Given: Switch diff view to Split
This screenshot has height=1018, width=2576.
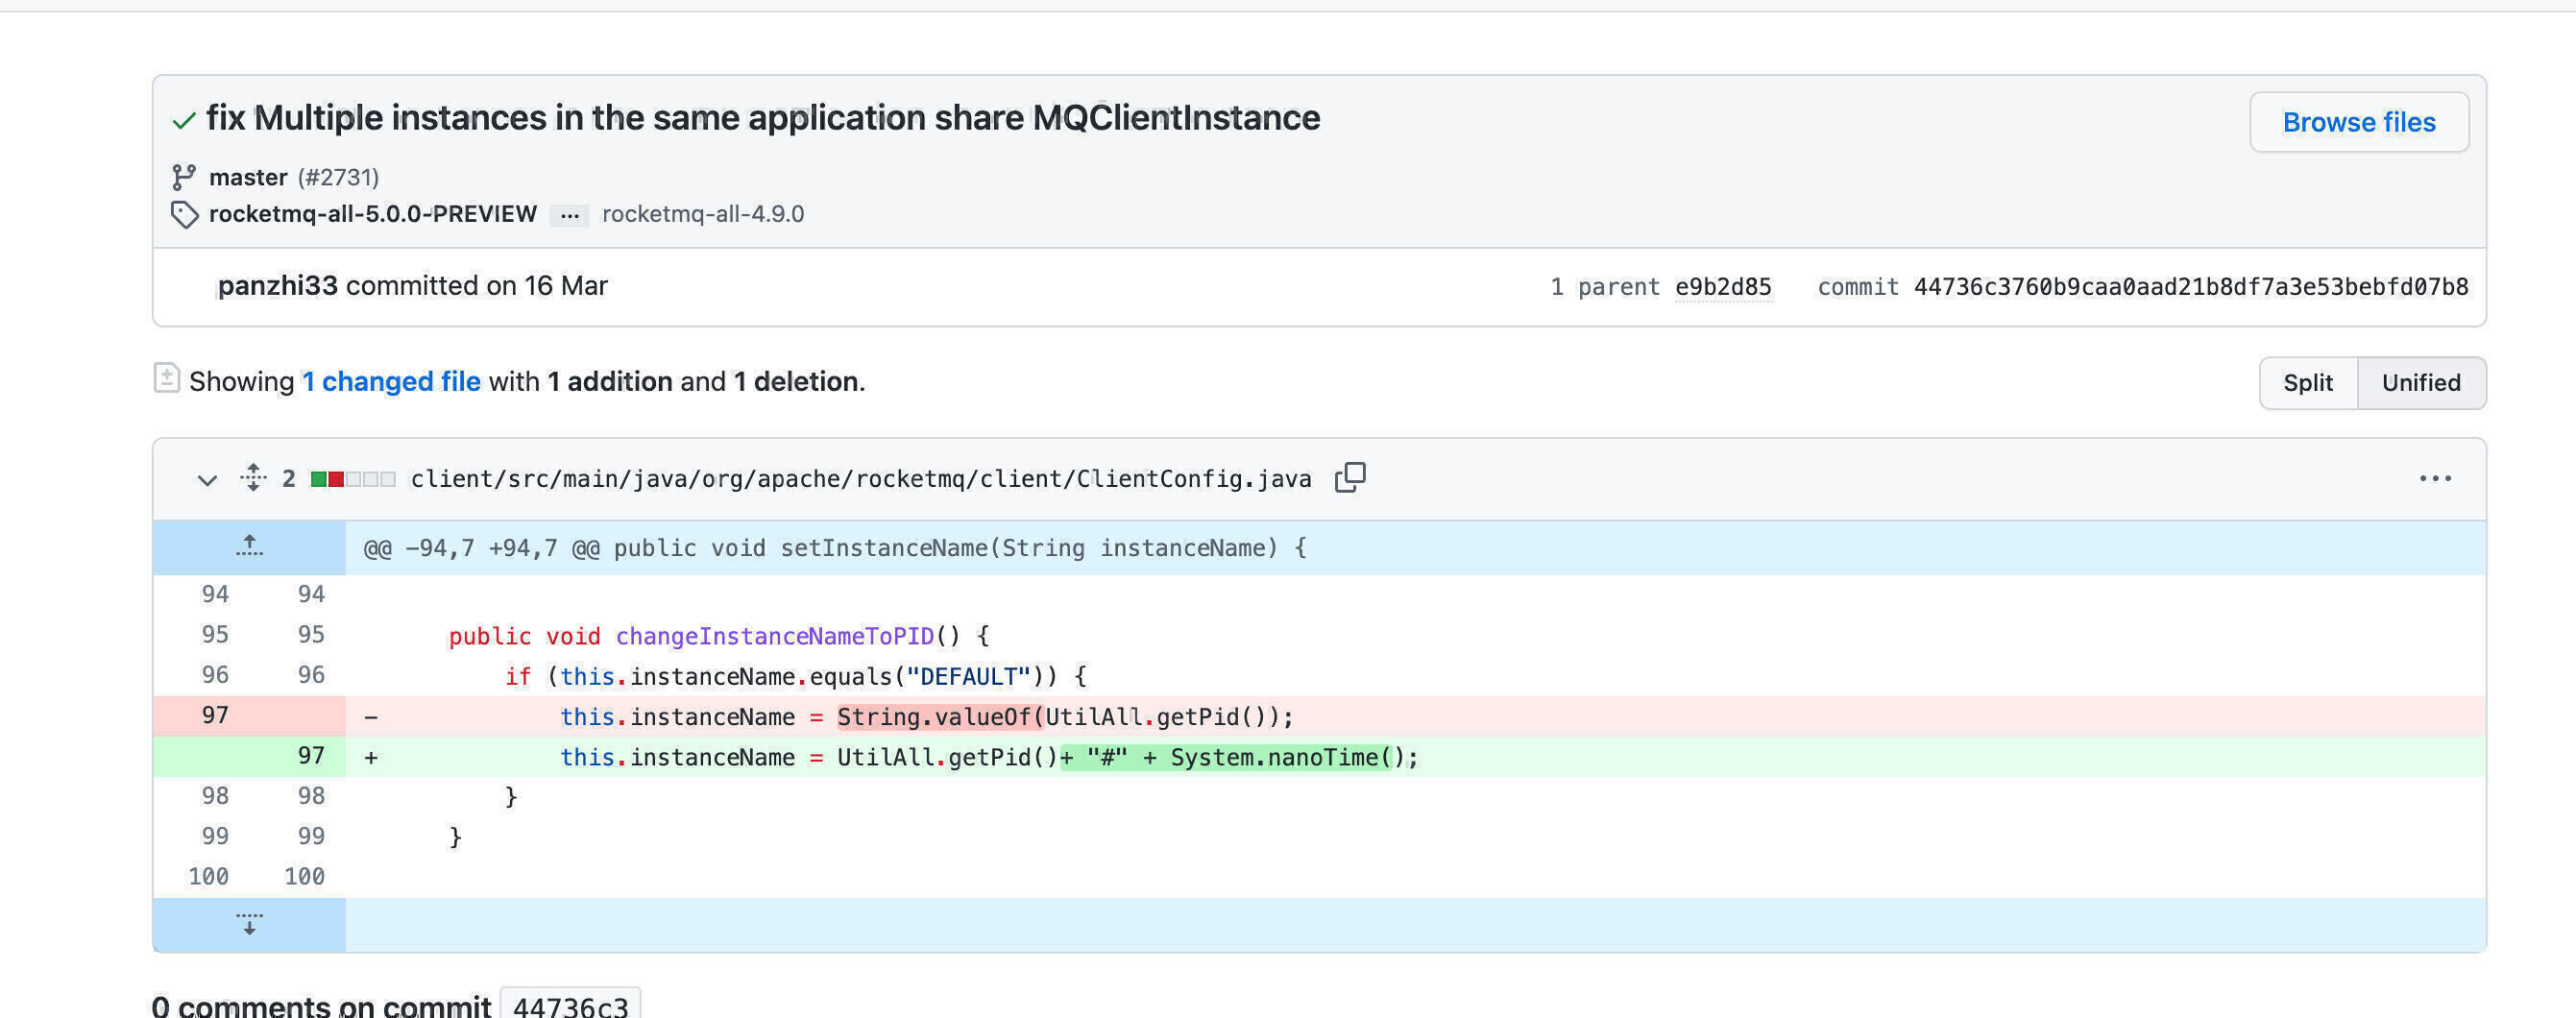Looking at the screenshot, I should coord(2308,382).
